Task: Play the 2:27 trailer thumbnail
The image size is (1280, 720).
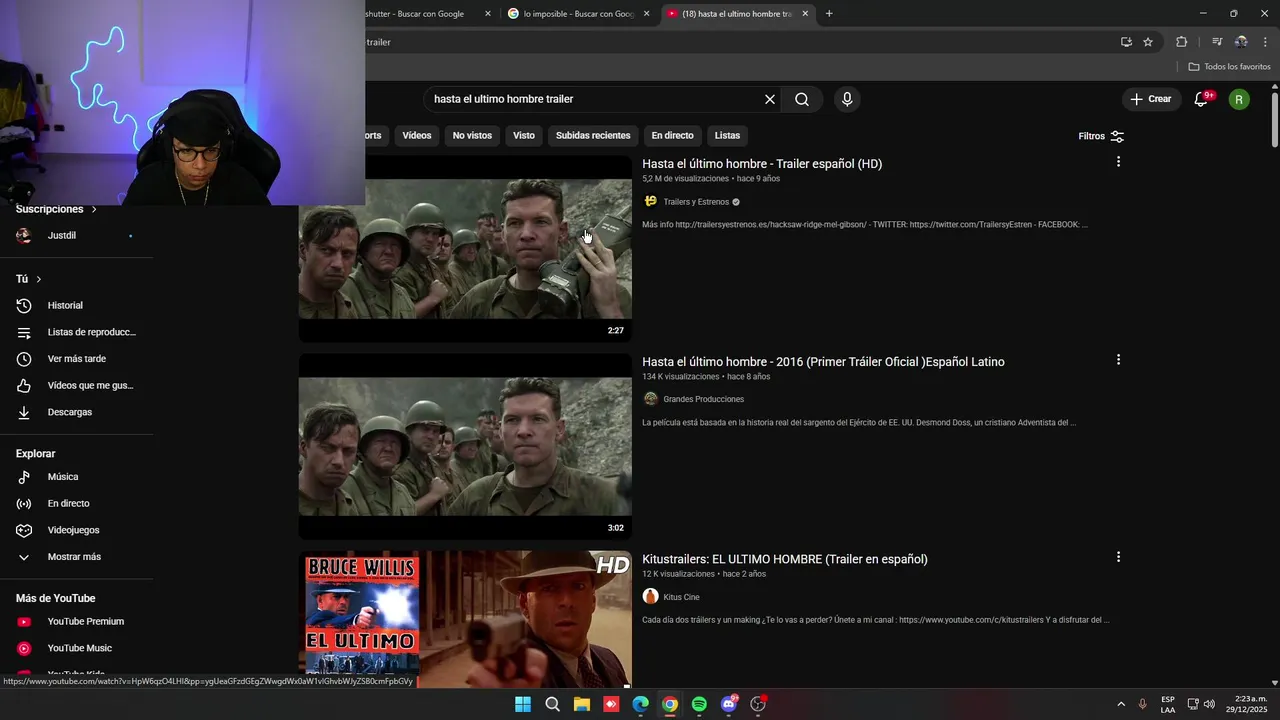Action: coord(465,249)
